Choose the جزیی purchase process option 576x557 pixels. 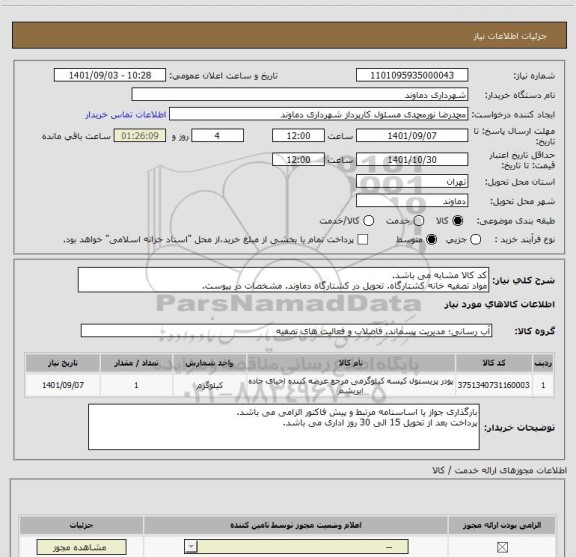click(x=475, y=240)
